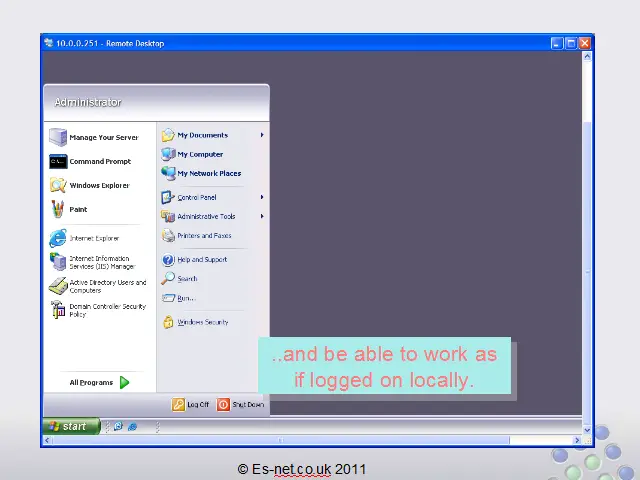The image size is (640, 480).
Task: Maximize the Remote Desktop window
Action: click(x=571, y=43)
